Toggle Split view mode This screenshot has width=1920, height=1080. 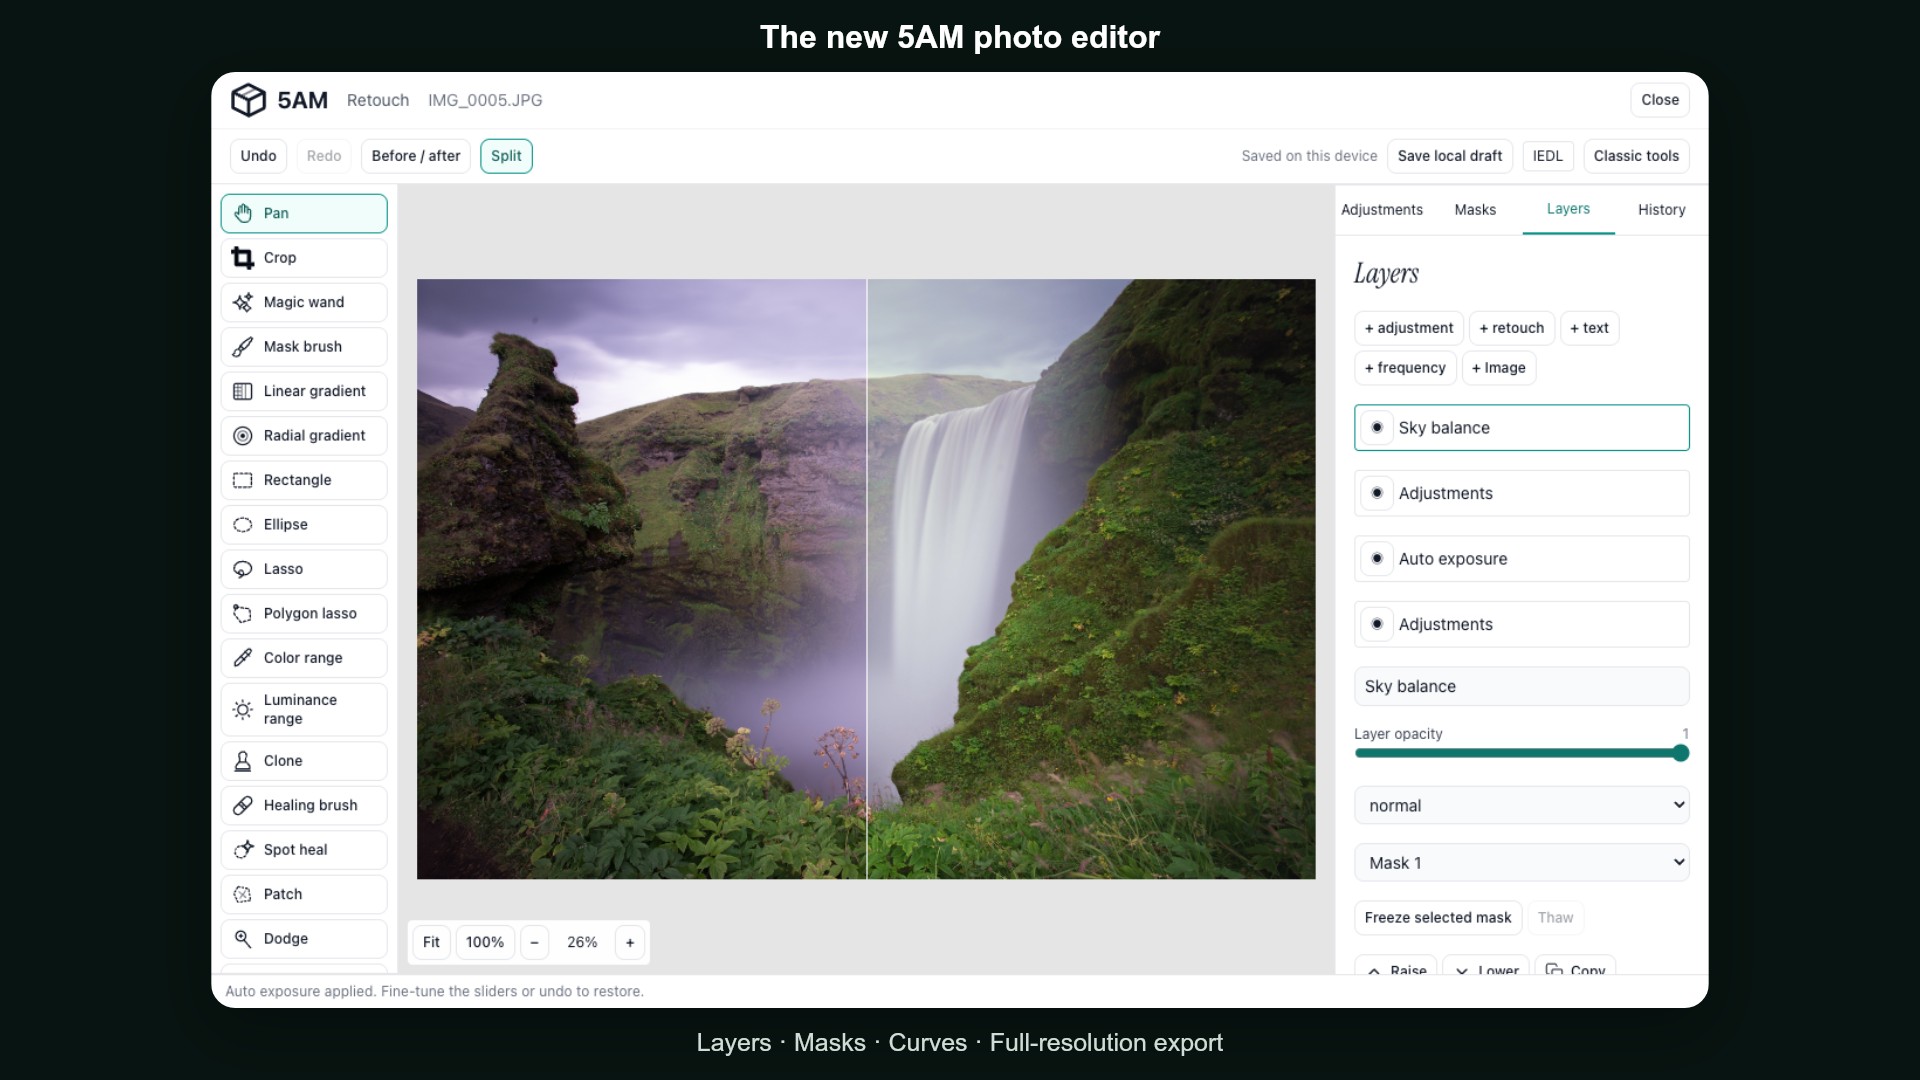point(506,156)
